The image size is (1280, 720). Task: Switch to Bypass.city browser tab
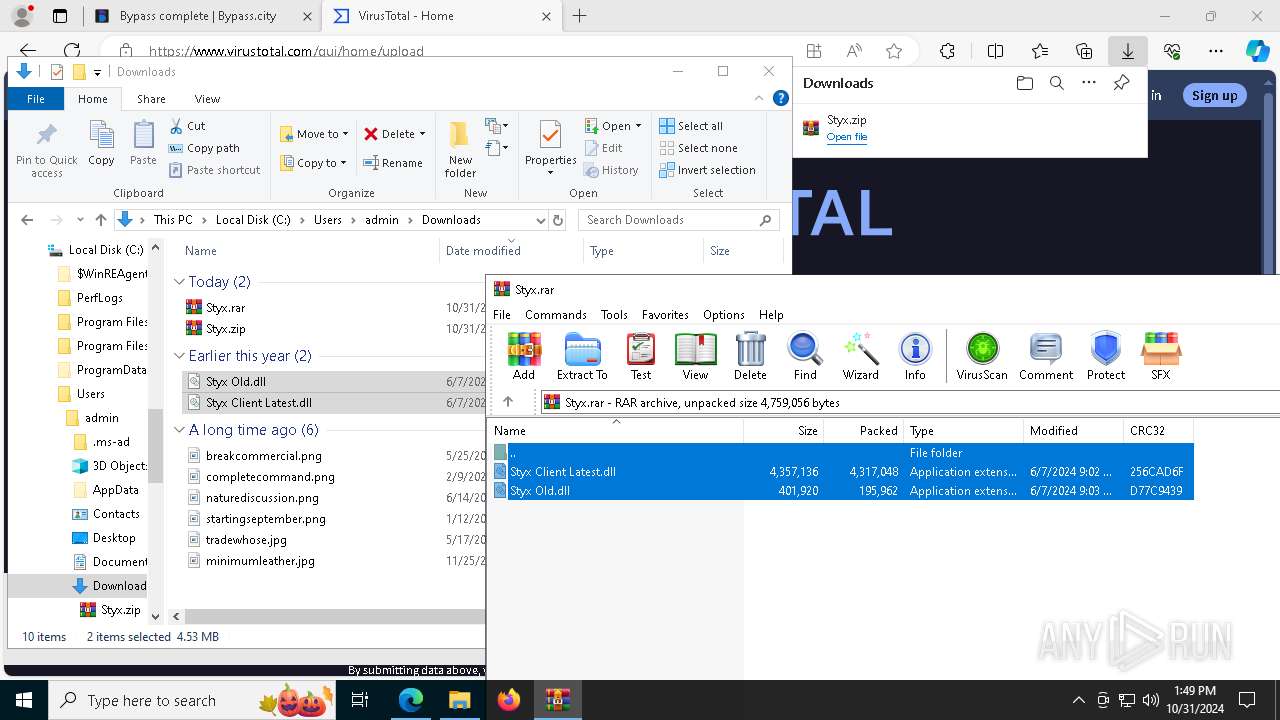pyautogui.click(x=202, y=16)
